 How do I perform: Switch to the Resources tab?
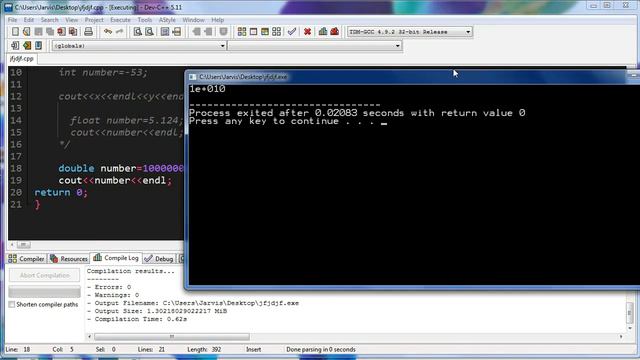69,259
